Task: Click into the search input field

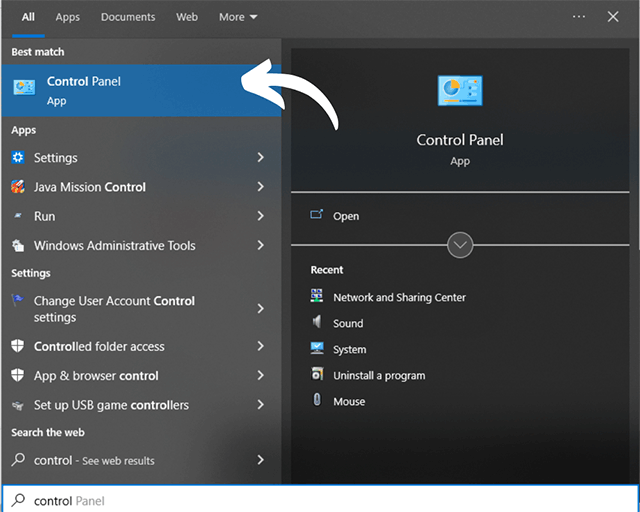Action: pyautogui.click(x=320, y=499)
